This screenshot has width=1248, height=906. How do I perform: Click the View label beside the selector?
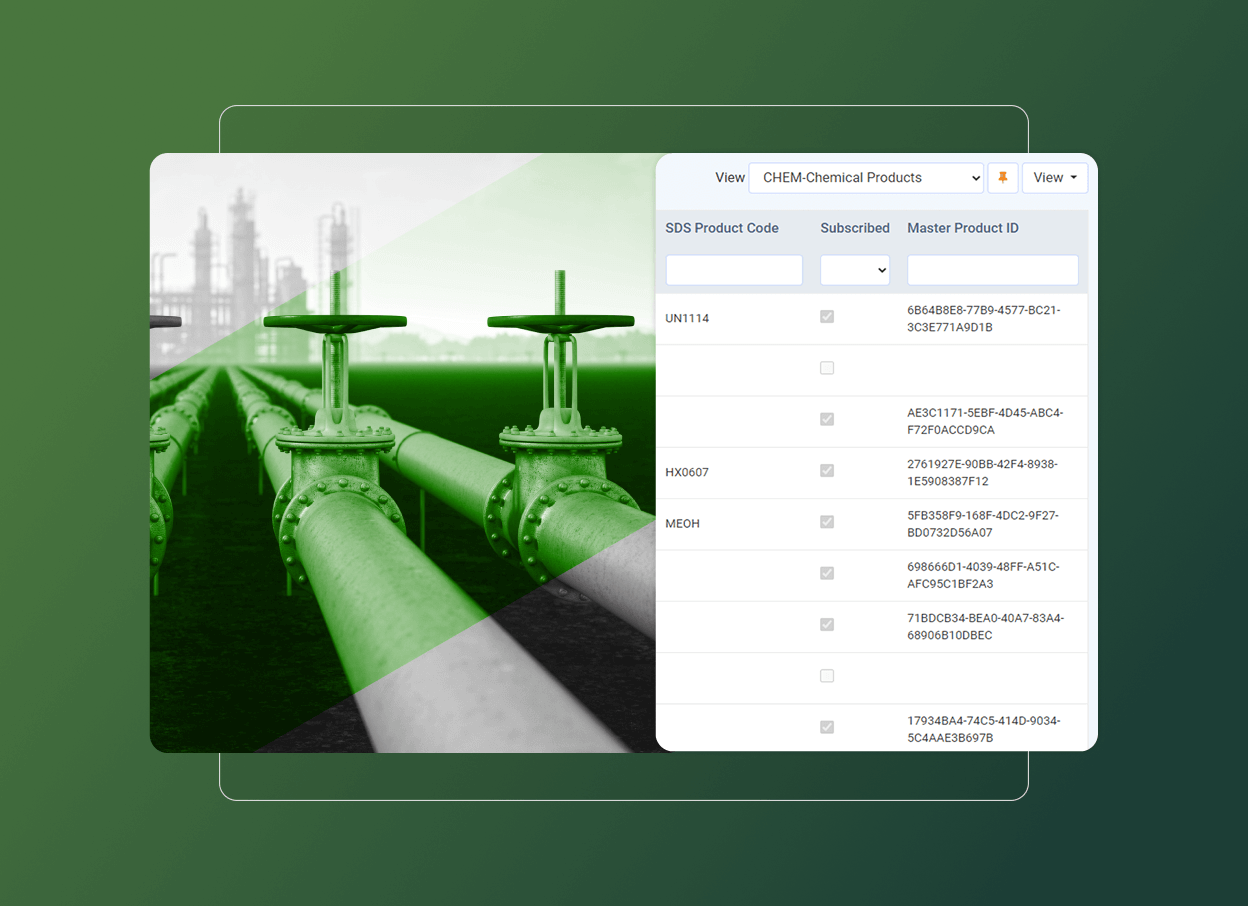coord(730,177)
